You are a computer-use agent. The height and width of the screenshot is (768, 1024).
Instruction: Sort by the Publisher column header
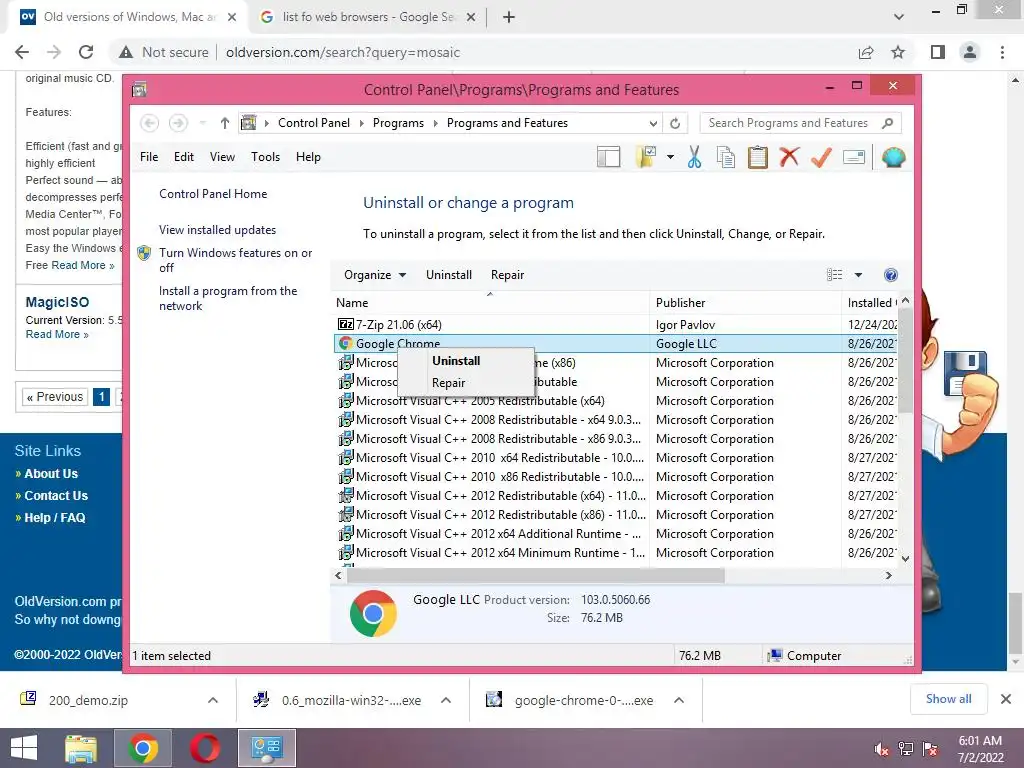680,302
